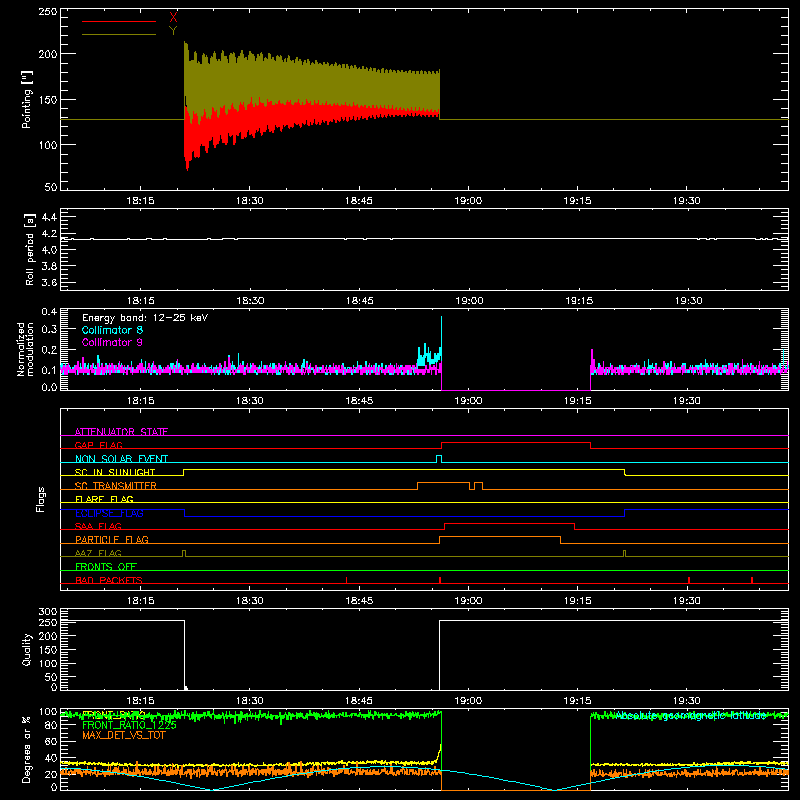Click the 4.4 tick on roll period axis
Image resolution: width=800 pixels, height=800 pixels.
pos(48,217)
